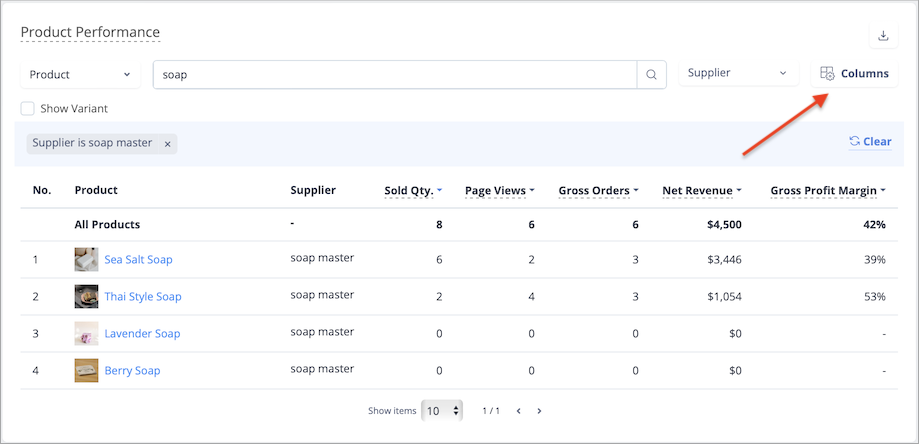
Task: Sort by the Net Revenue column
Action: tap(702, 190)
